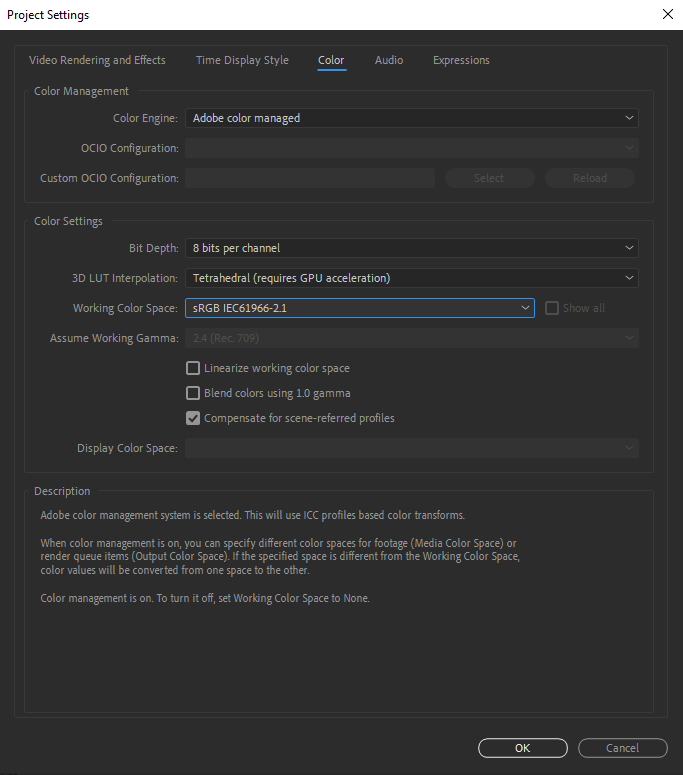Screen dimensions: 683x775
Task: Toggle Blend colors using 1.0 gamma
Action: (x=194, y=393)
